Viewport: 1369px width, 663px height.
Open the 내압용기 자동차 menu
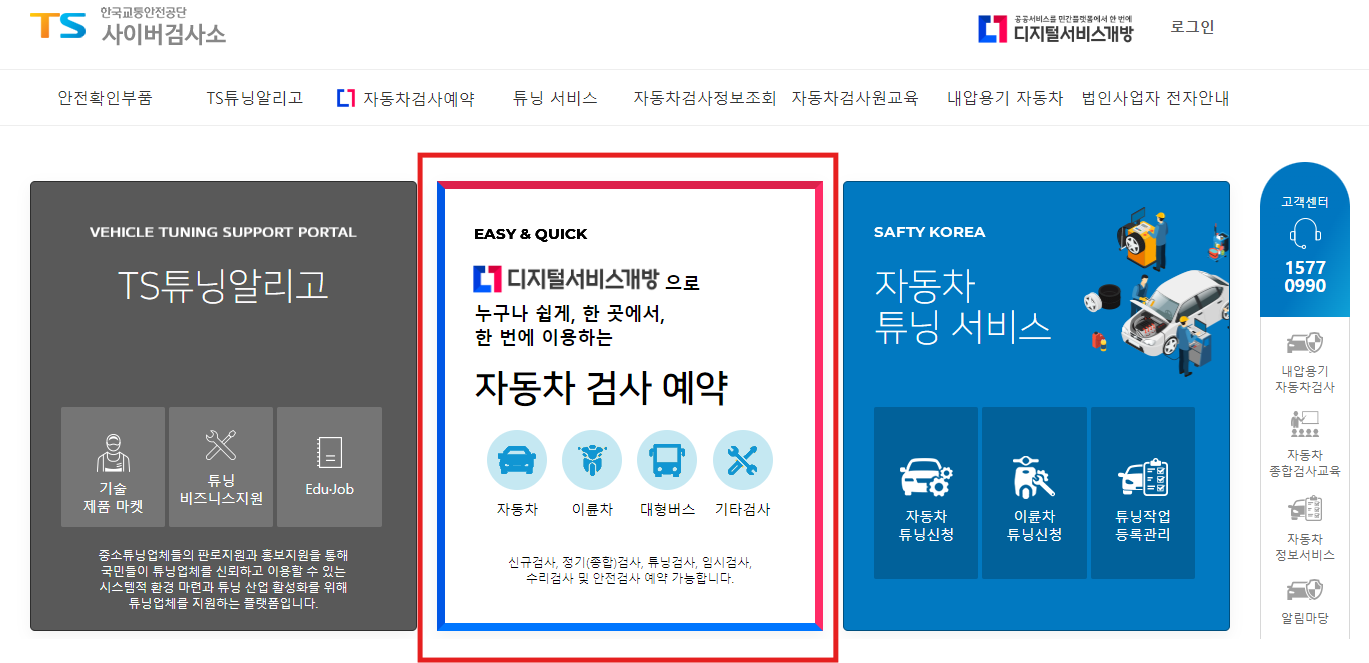(1005, 98)
